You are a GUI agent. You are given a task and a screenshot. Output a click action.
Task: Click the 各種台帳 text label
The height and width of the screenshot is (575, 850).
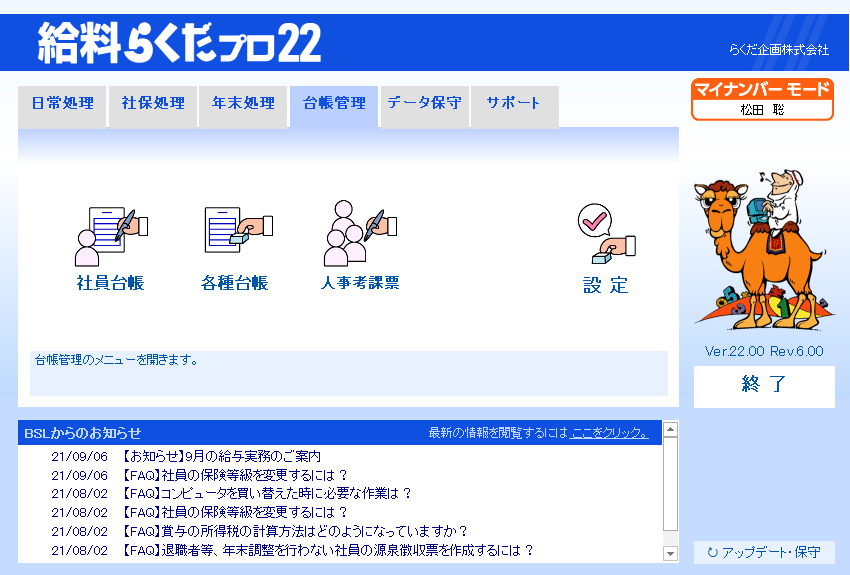[234, 283]
